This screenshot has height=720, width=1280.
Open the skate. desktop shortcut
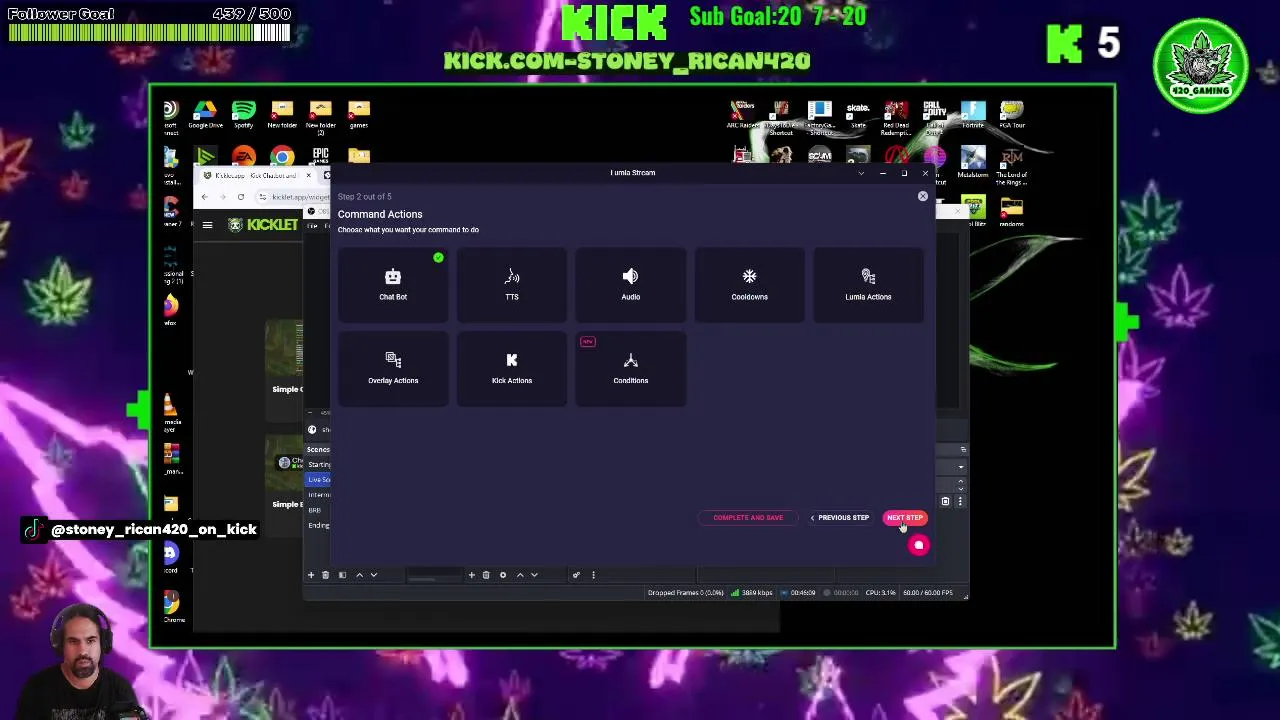(858, 114)
